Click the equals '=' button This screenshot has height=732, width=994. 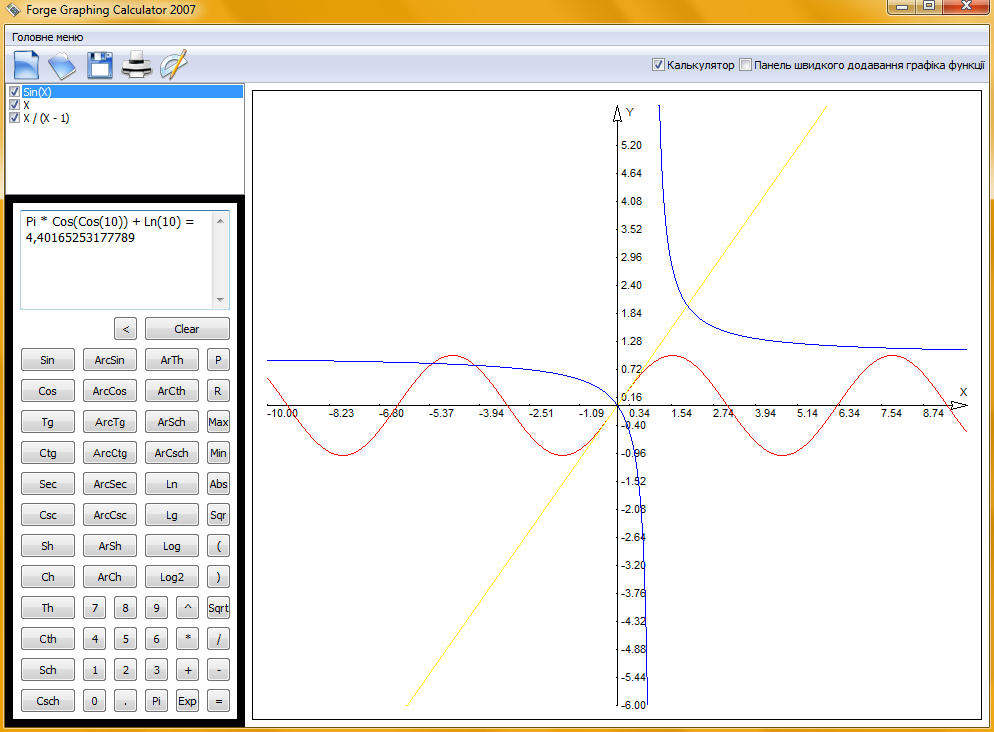pyautogui.click(x=218, y=701)
